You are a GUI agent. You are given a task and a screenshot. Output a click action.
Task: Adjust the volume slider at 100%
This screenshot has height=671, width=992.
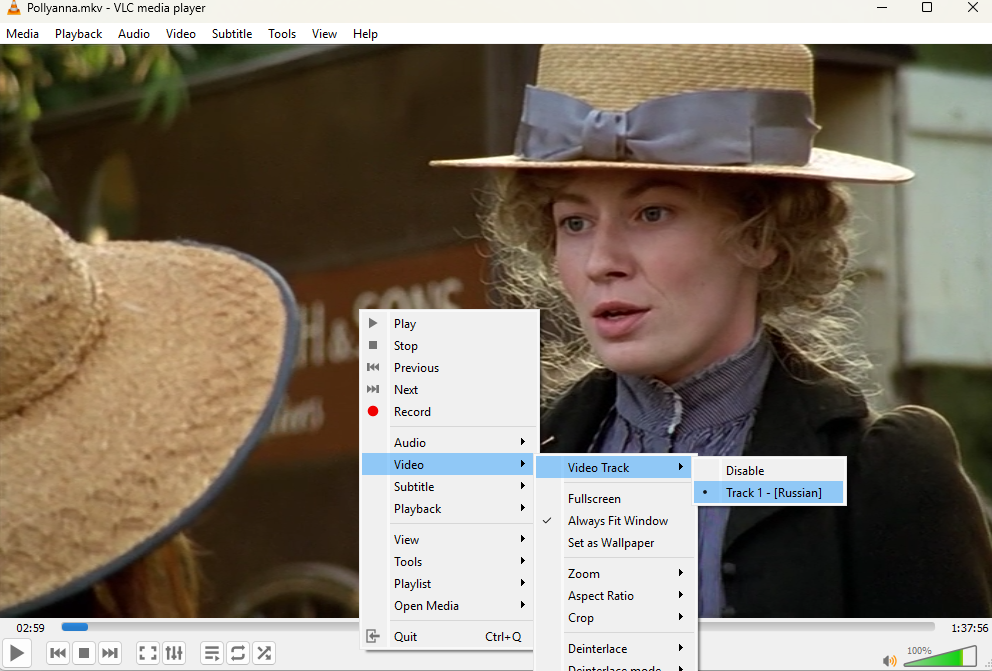(x=940, y=656)
